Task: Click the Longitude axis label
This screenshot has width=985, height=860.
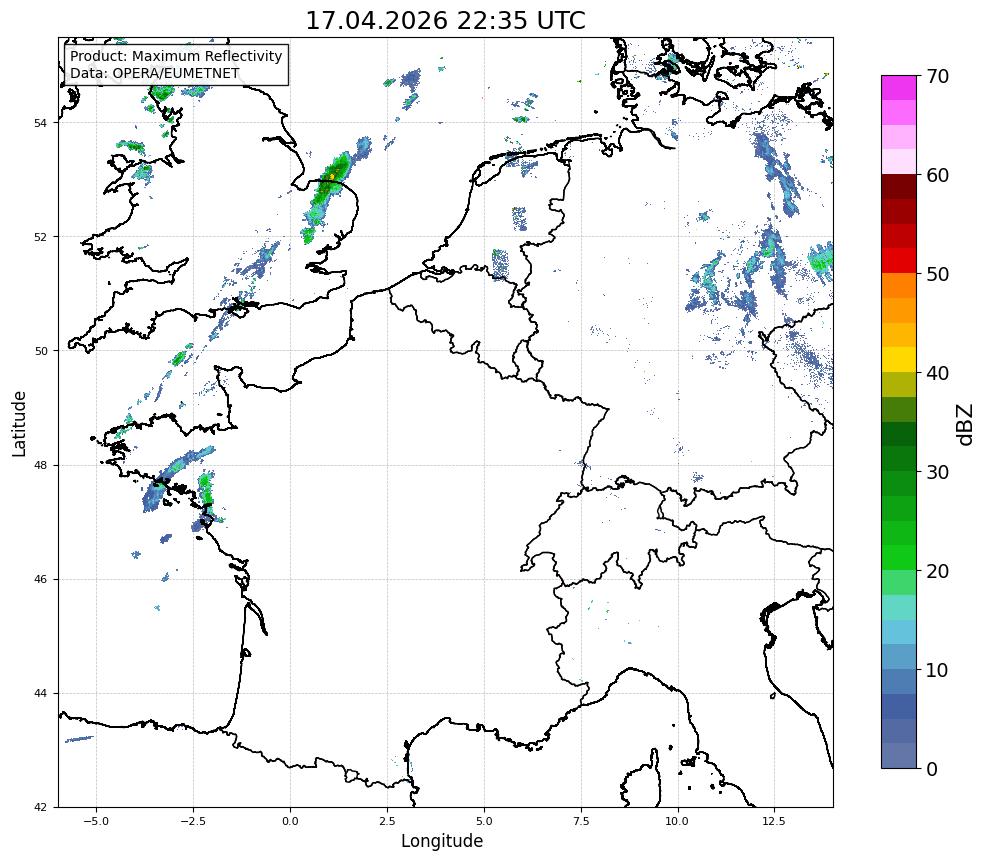Action: 442,841
